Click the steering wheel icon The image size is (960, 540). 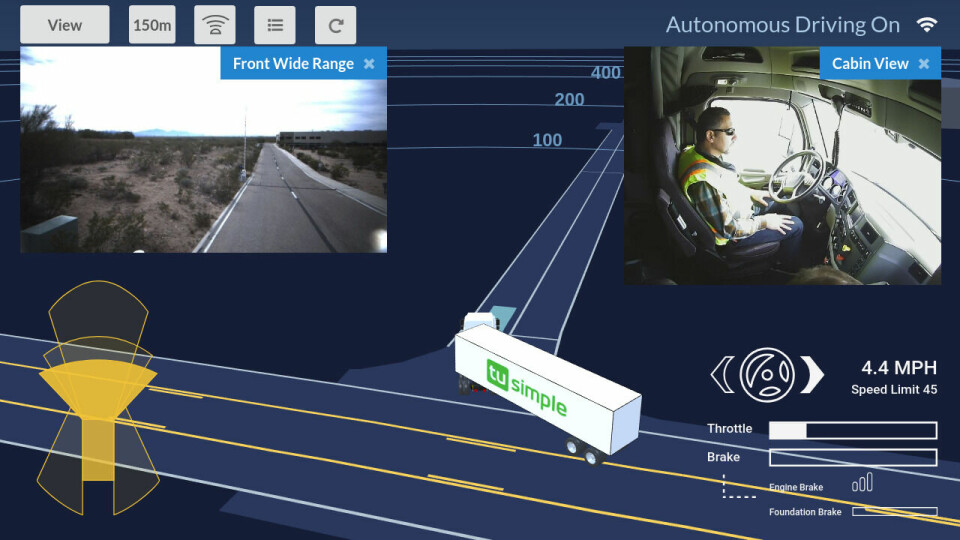767,374
